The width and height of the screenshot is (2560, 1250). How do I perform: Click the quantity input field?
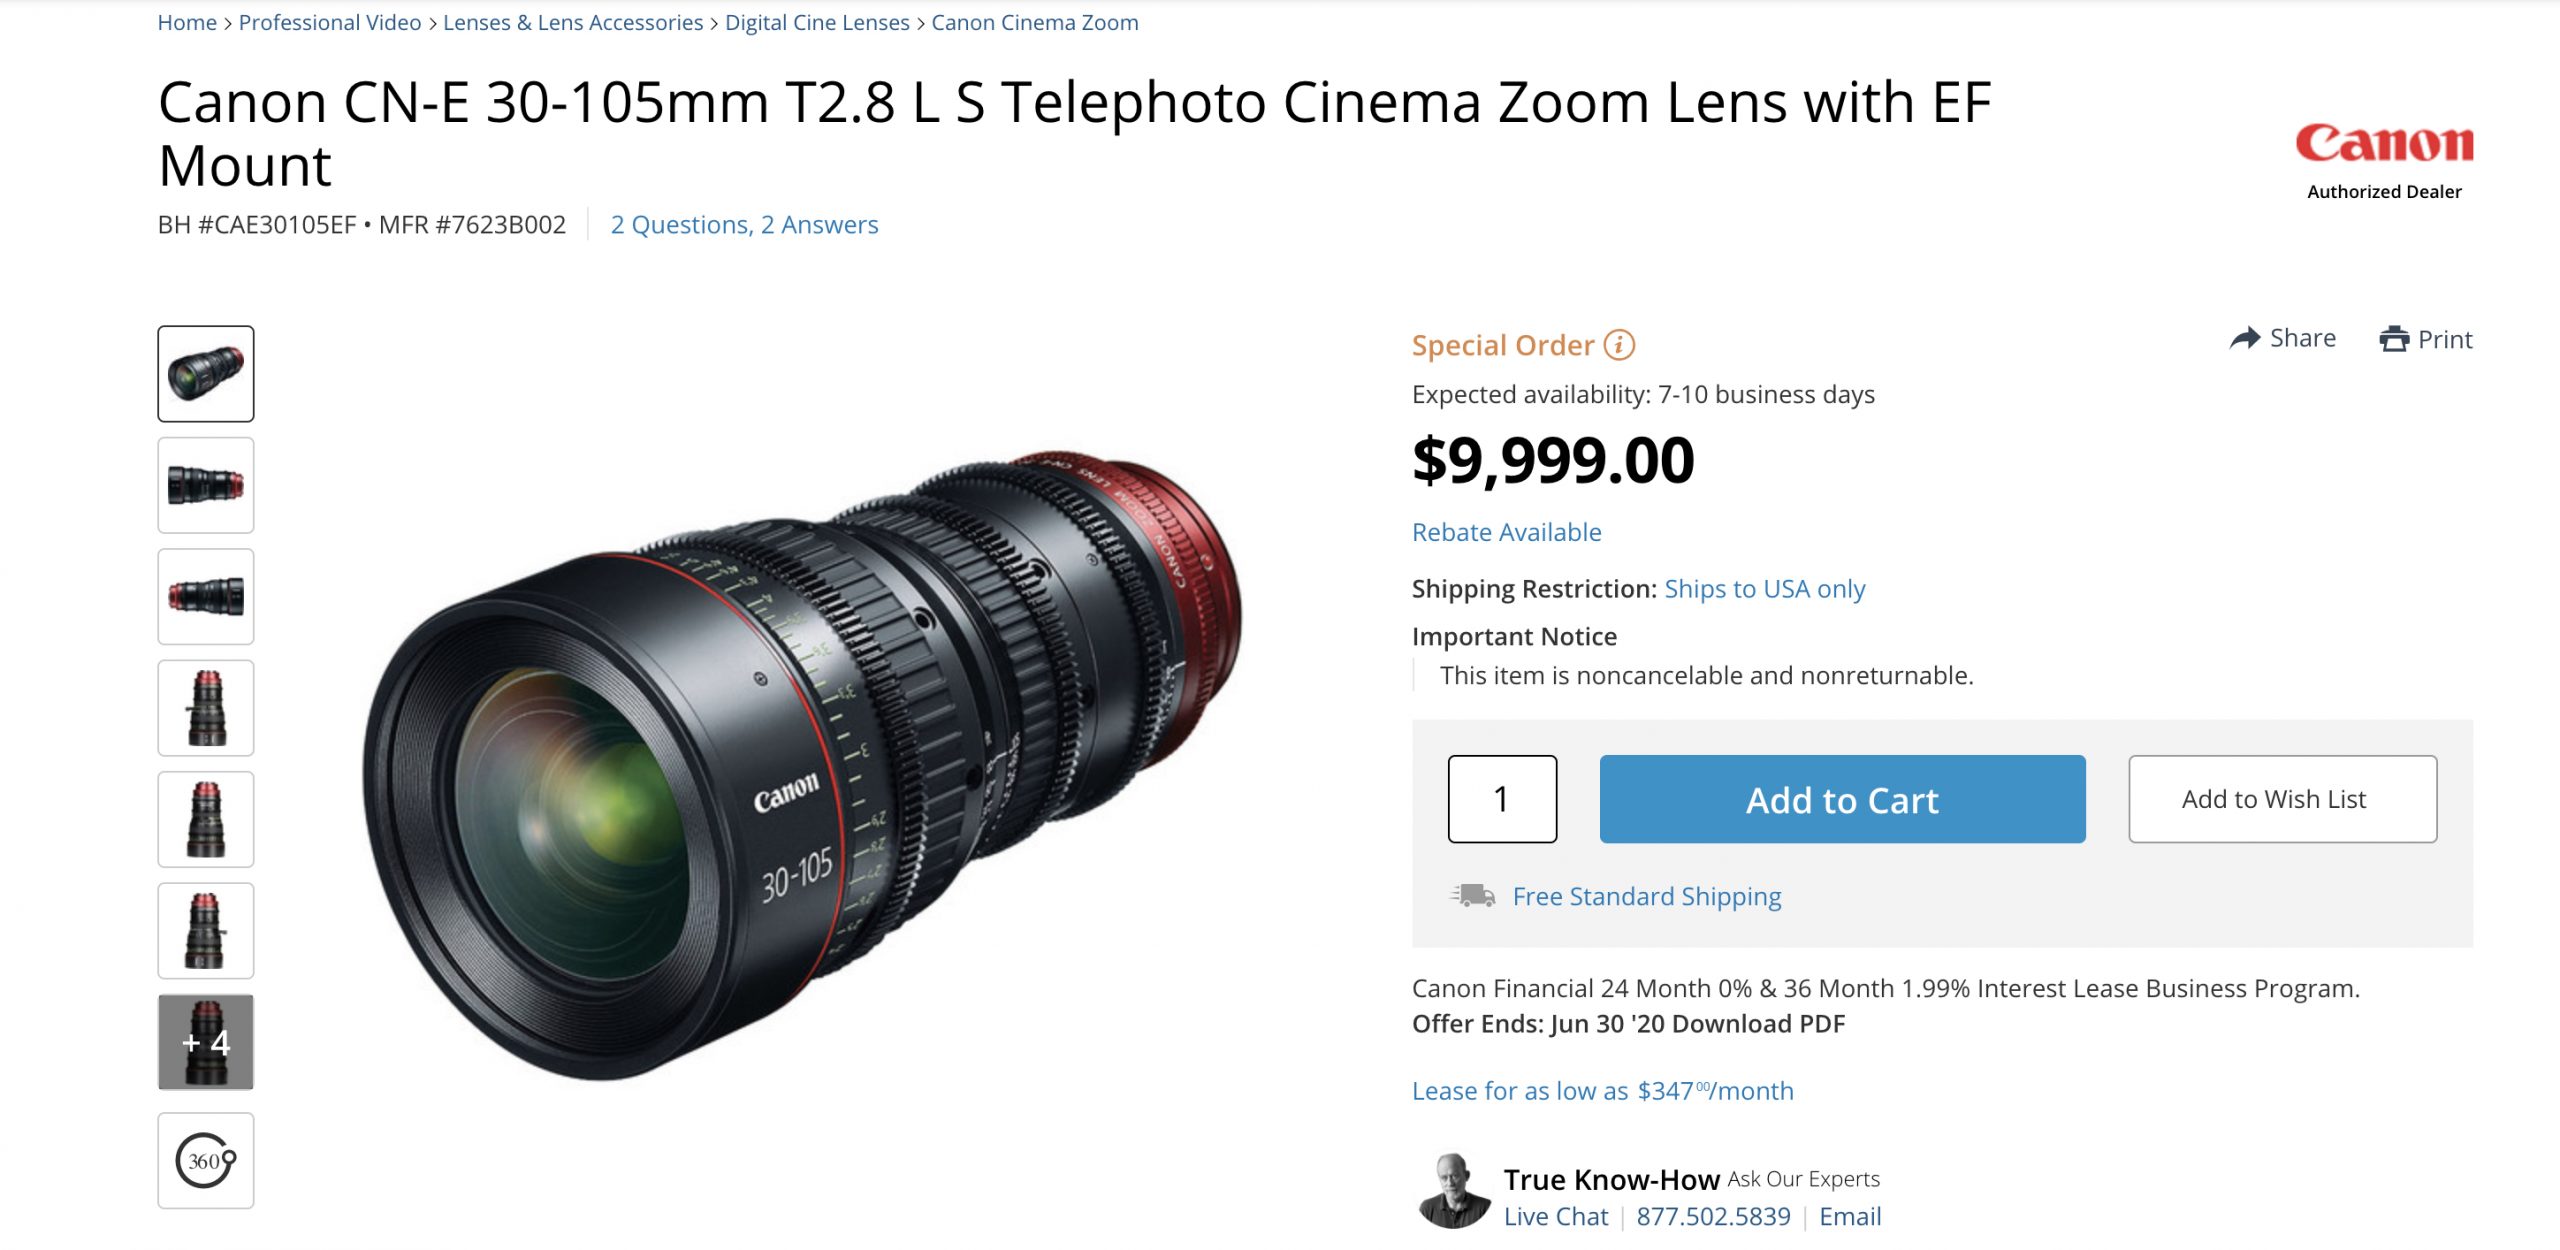click(x=1502, y=799)
